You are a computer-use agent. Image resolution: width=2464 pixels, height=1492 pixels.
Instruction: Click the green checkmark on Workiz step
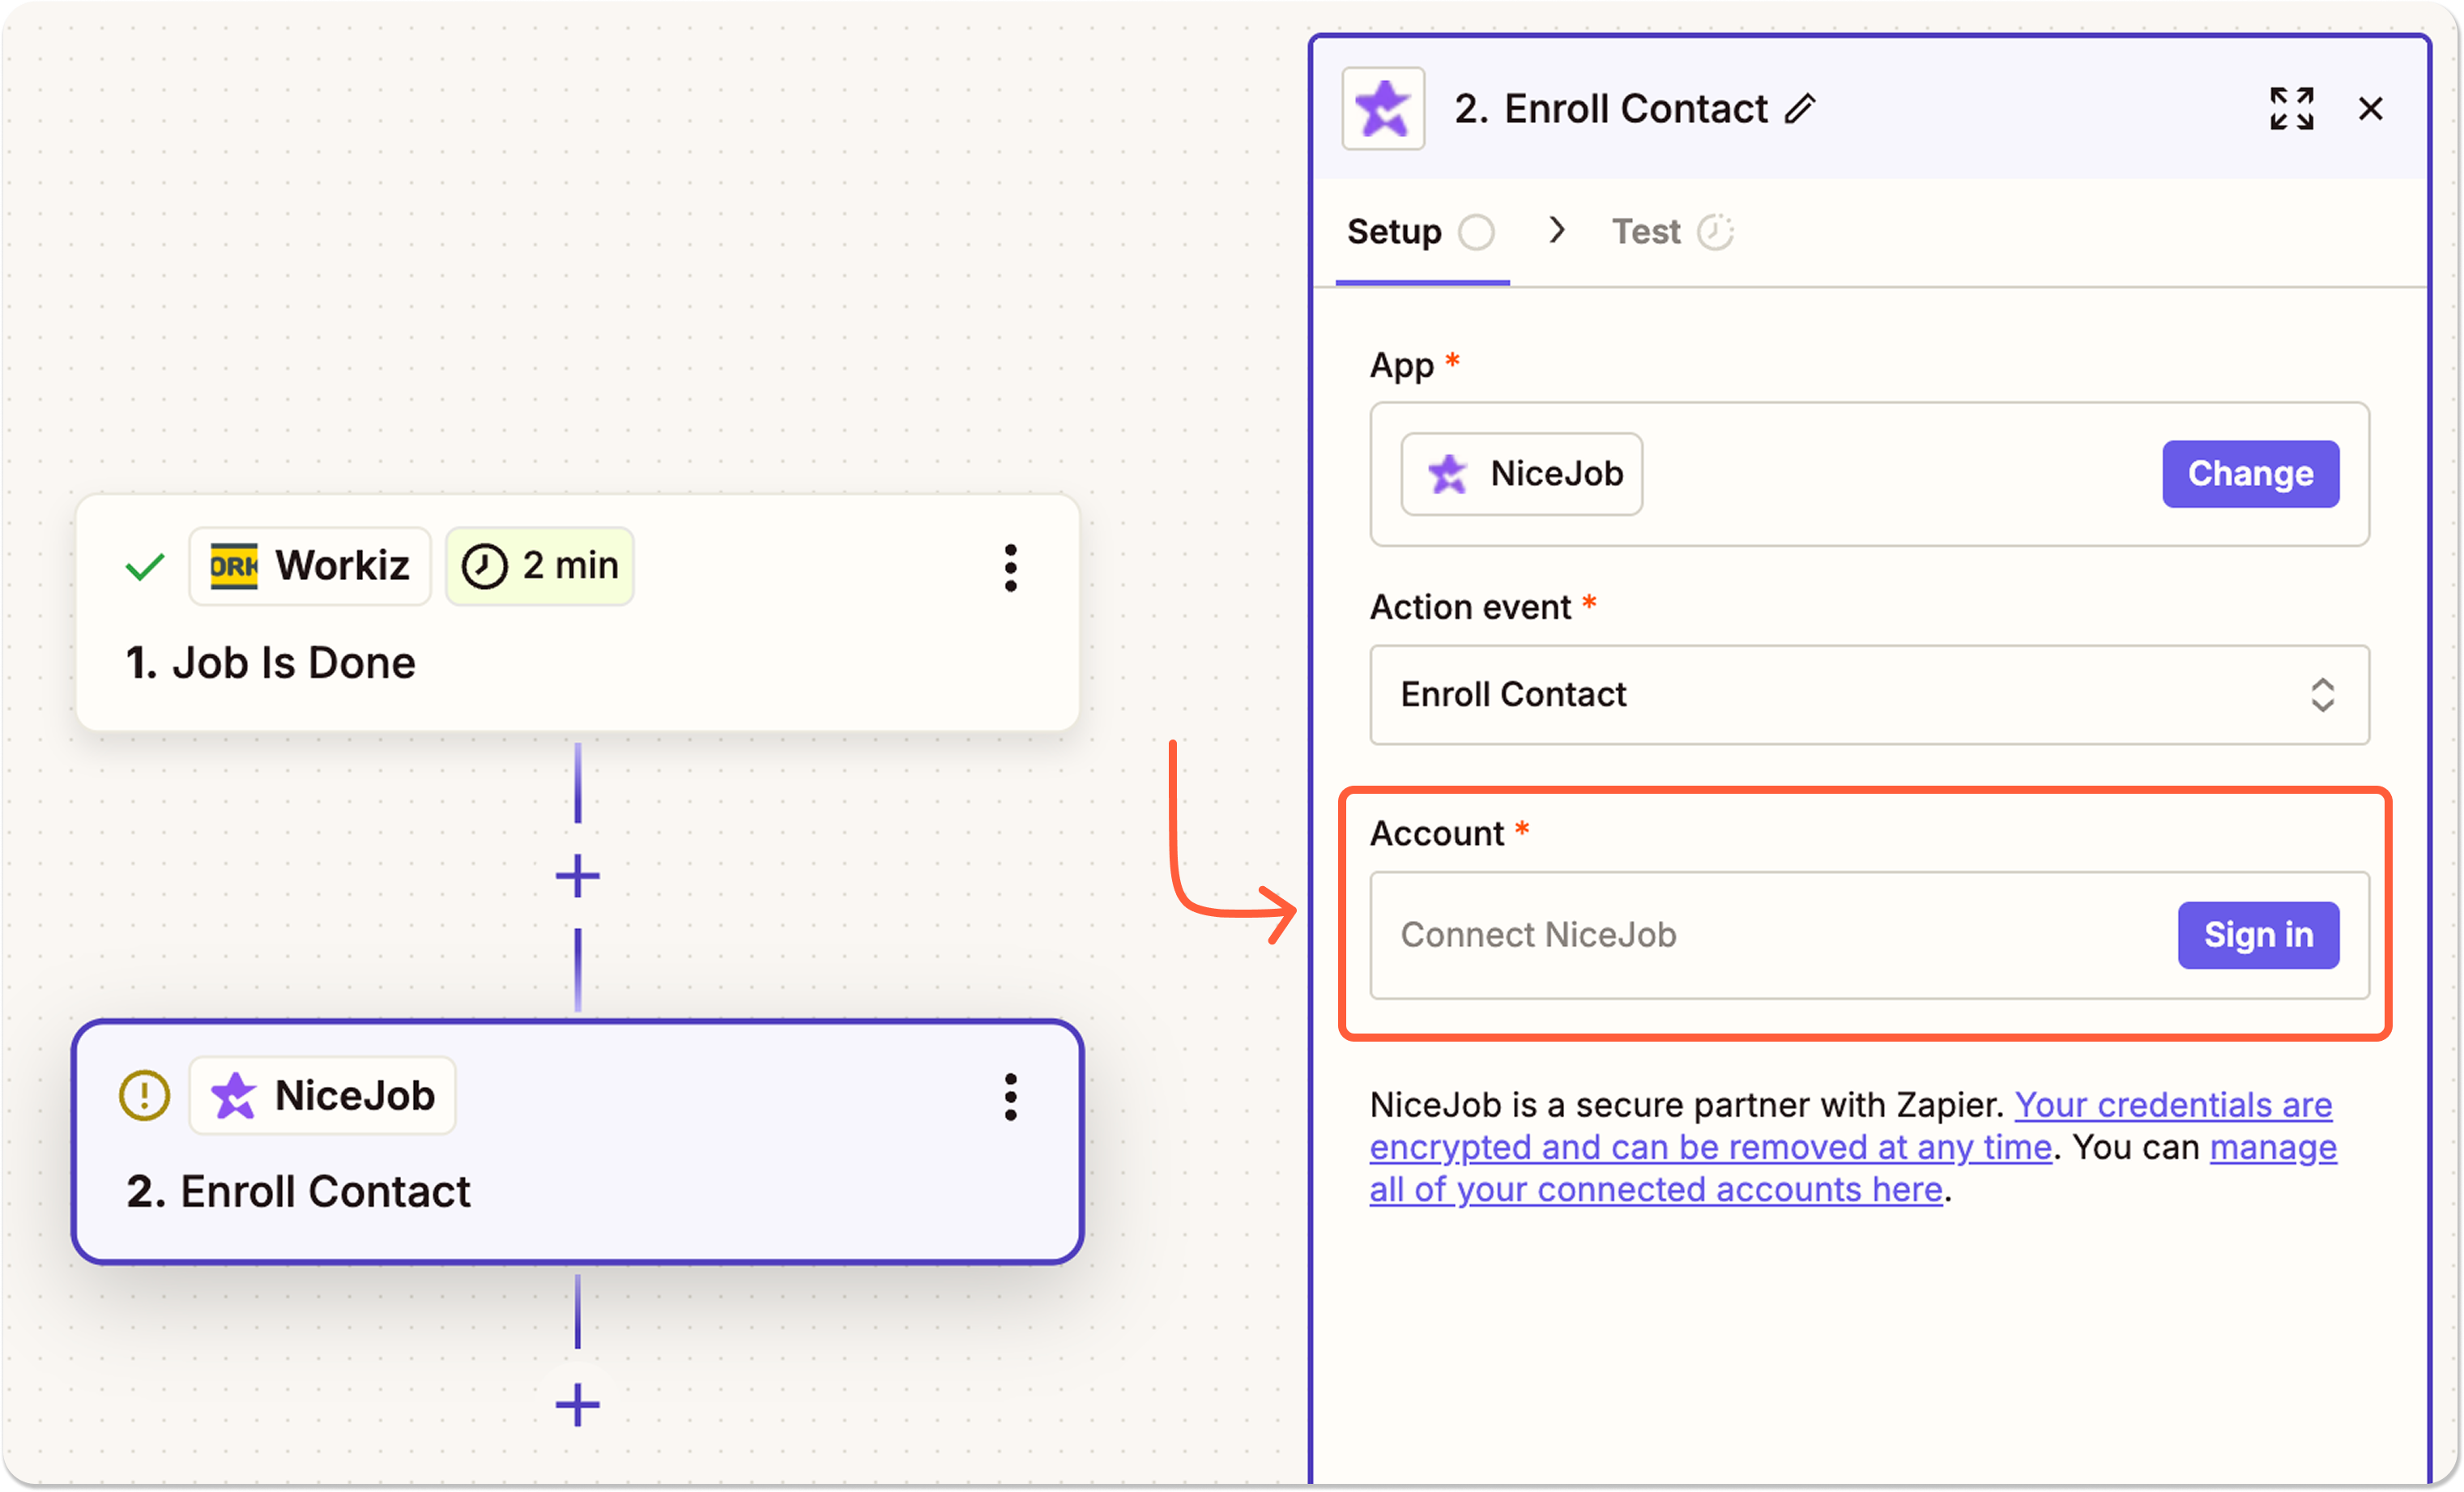point(145,567)
